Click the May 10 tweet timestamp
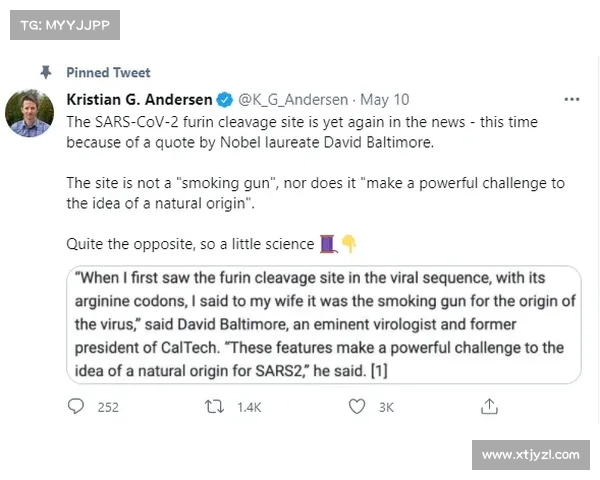The height and width of the screenshot is (480, 600). tap(387, 100)
